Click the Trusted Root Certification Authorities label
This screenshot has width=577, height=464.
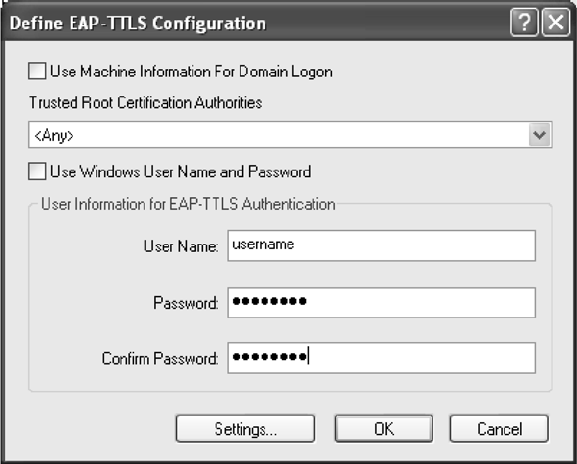tap(146, 103)
